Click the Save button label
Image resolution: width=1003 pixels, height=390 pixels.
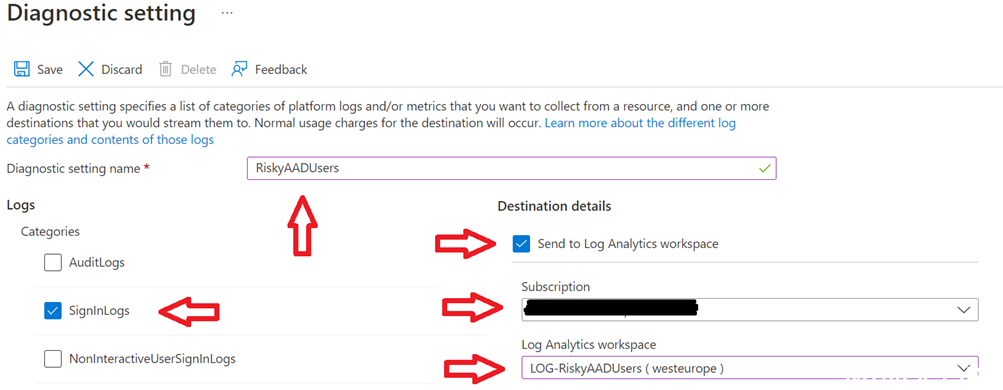(50, 70)
